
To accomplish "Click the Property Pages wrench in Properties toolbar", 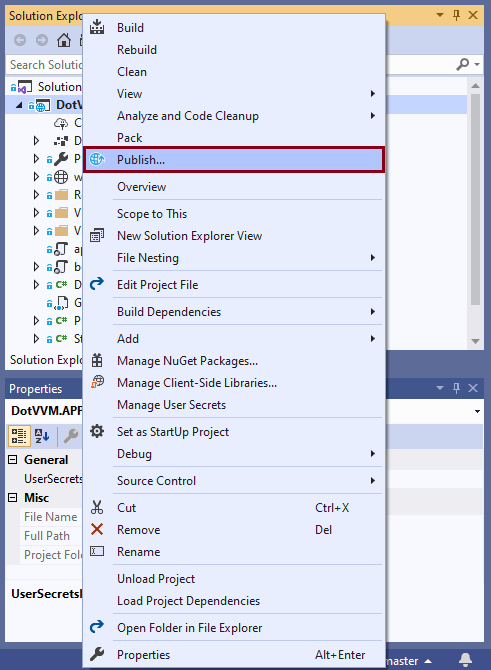I will point(71,436).
